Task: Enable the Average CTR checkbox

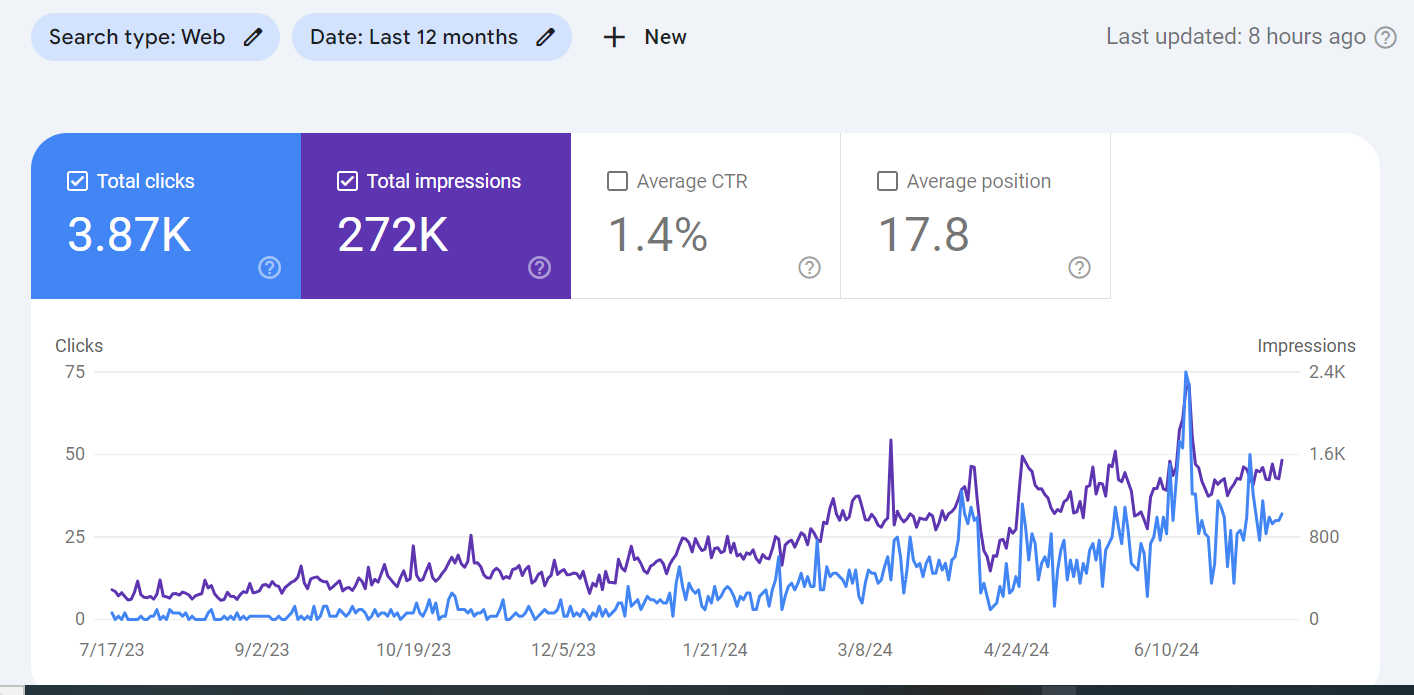Action: point(617,181)
